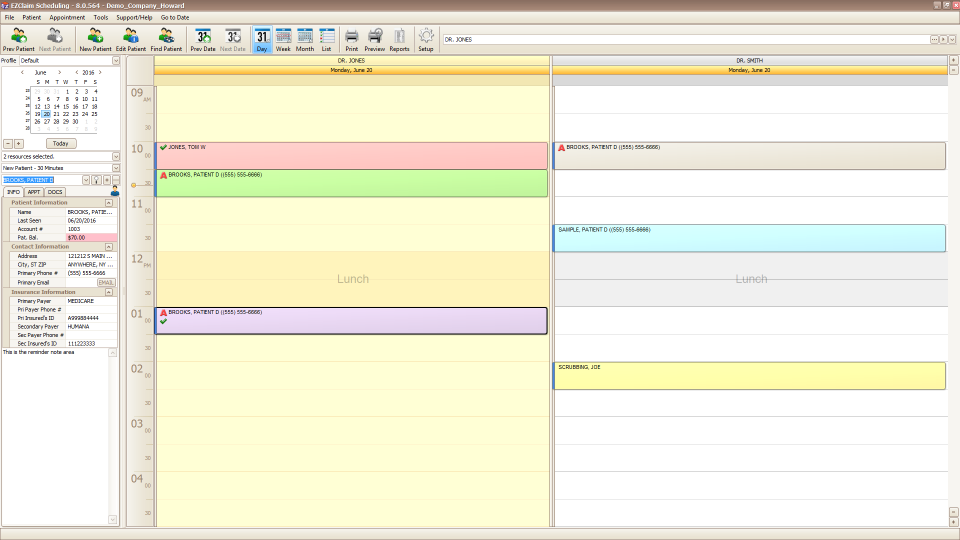Screen dimensions: 960x540
Task: Go to previous year in mini calendar
Action: (77, 72)
